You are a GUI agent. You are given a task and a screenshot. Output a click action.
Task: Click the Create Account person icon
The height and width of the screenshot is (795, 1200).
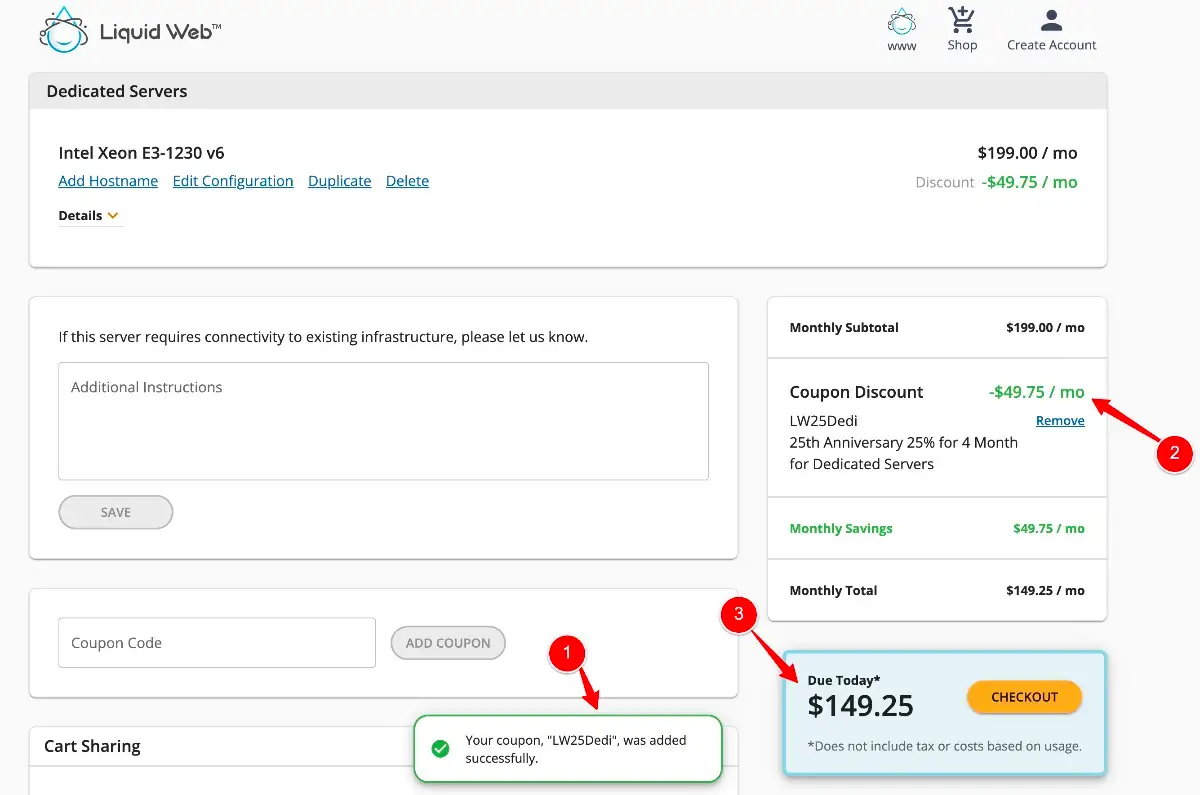point(1051,20)
